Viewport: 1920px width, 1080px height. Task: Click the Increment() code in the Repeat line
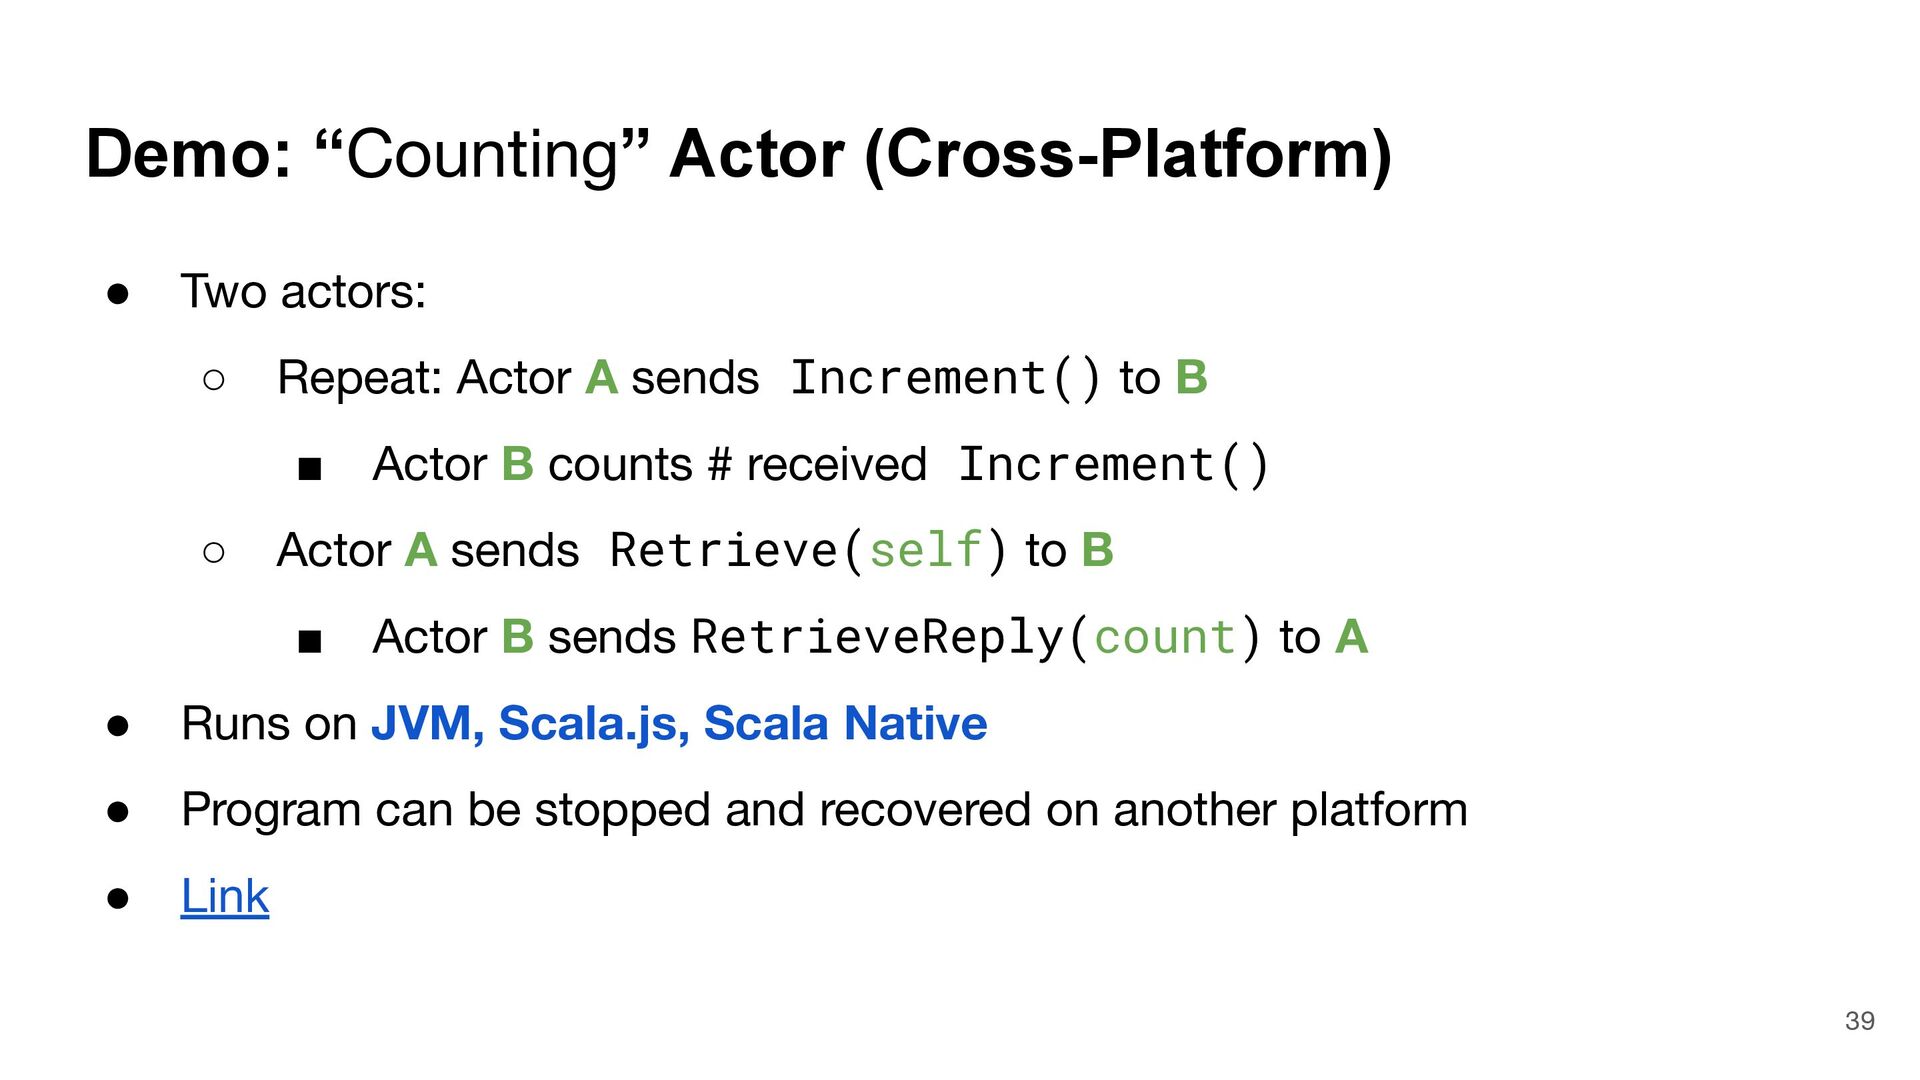coord(945,379)
